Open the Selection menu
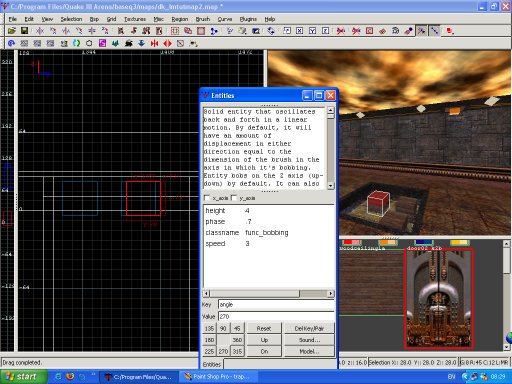The height and width of the screenshot is (384, 512). (71, 19)
